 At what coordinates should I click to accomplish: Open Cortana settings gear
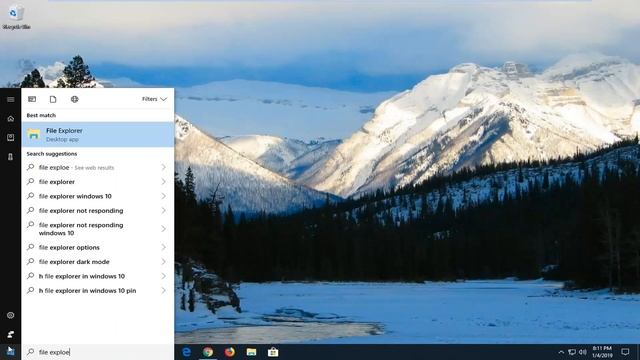(11, 315)
